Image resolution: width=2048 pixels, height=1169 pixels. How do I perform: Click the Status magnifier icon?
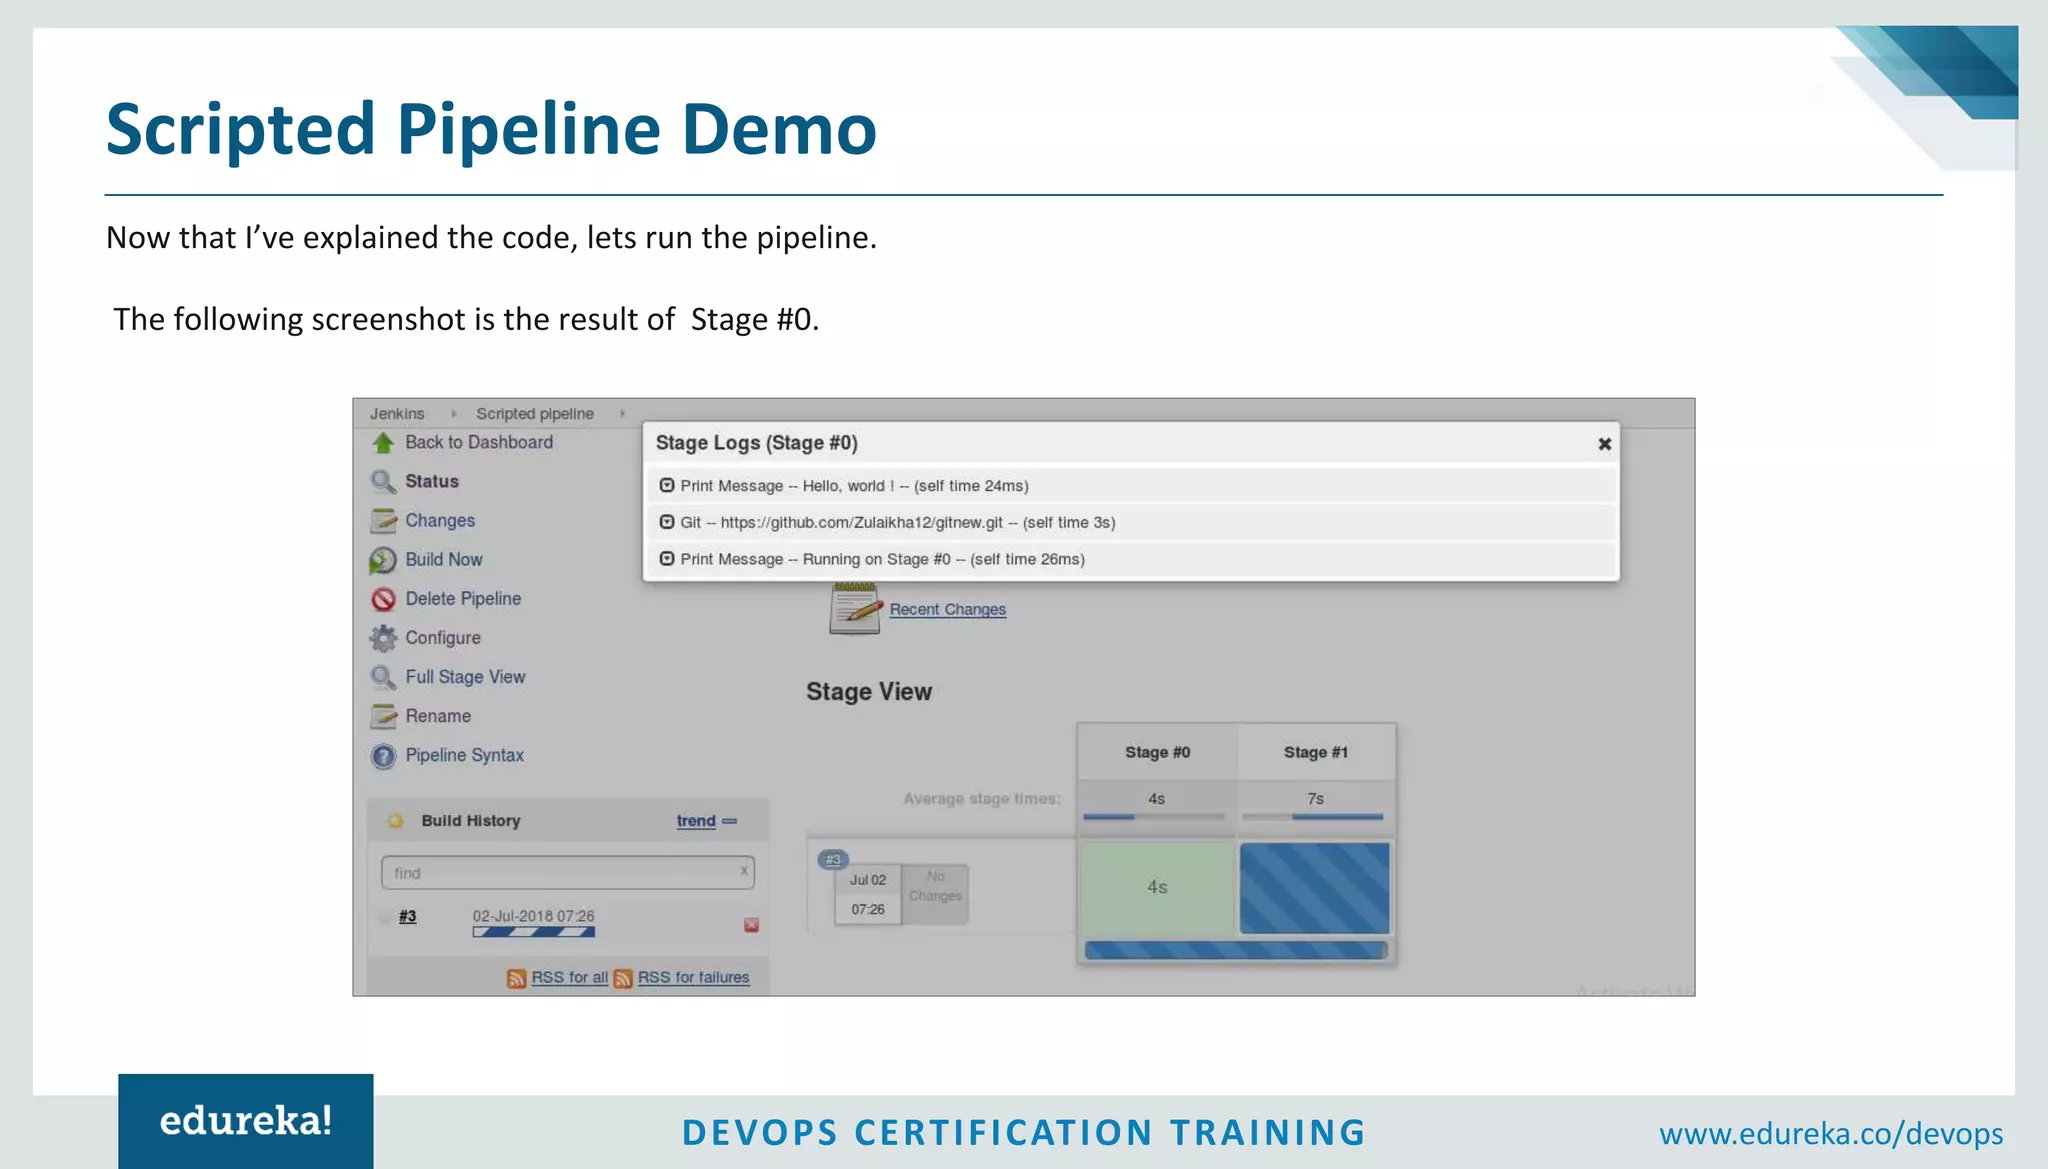click(383, 482)
